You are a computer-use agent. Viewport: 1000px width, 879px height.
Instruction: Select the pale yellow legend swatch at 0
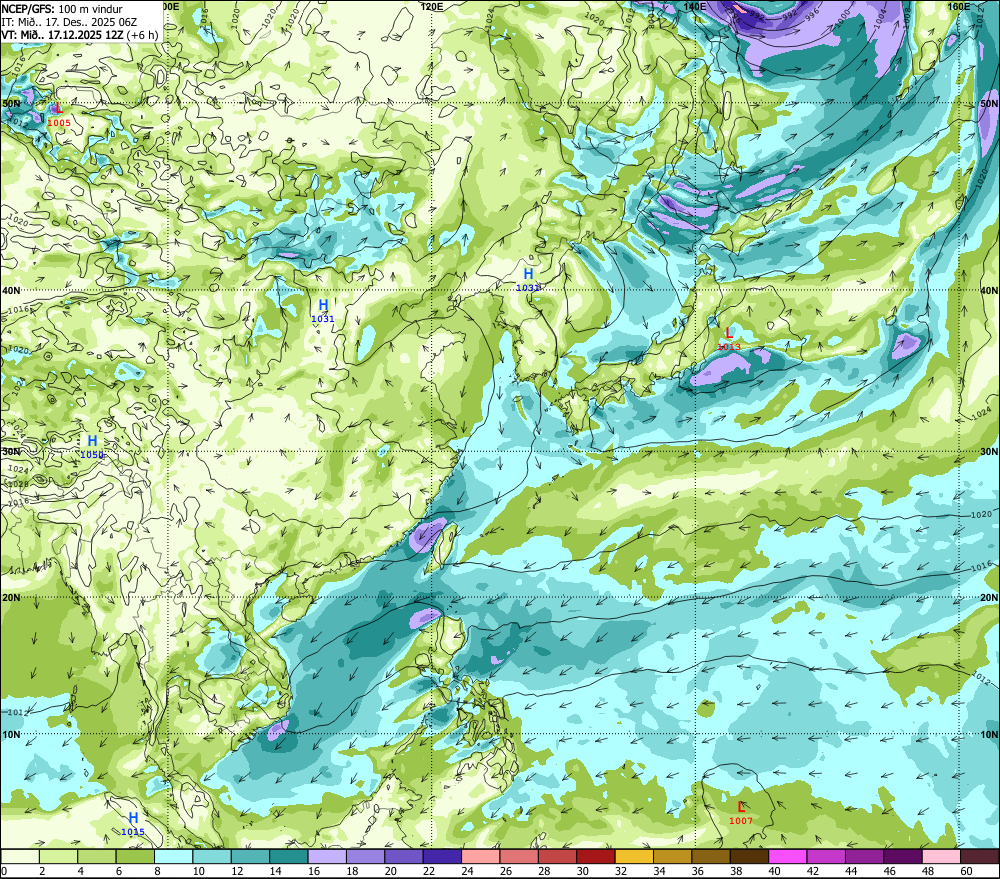pos(20,856)
